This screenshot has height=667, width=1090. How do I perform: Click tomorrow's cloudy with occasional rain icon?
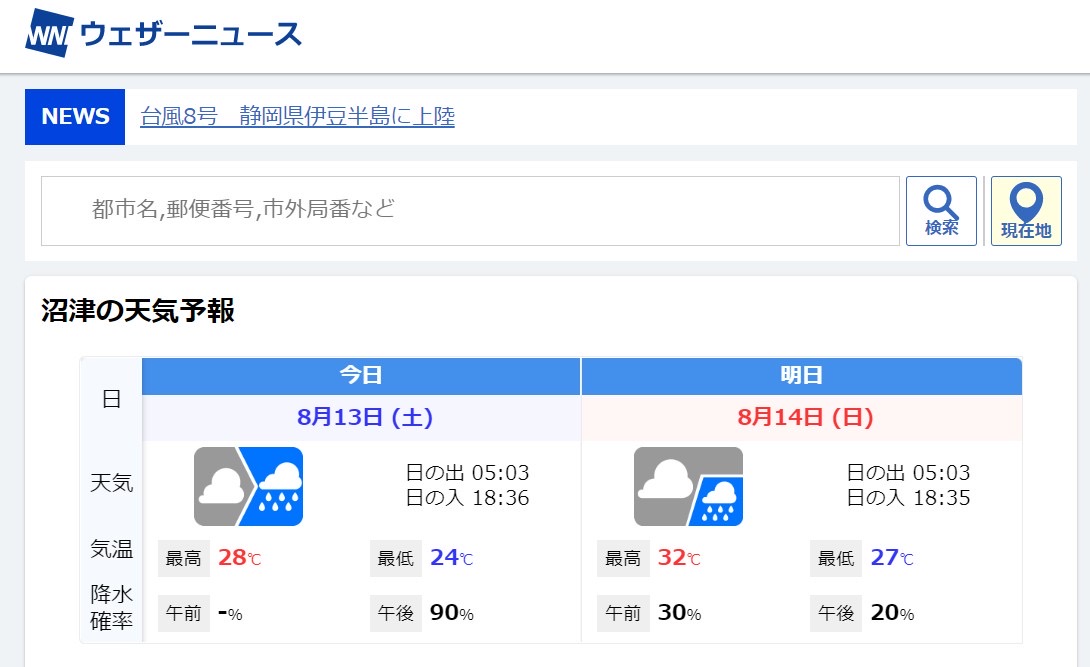688,486
